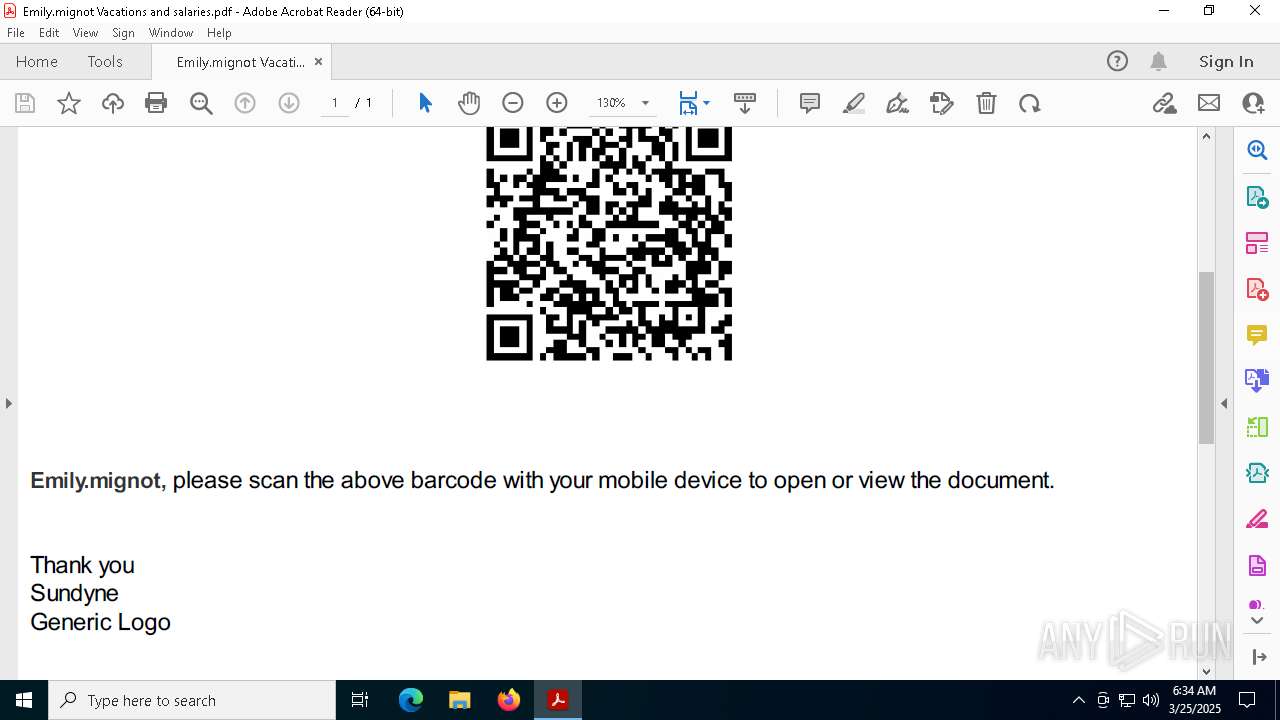Click the scroll up arrow of document
Viewport: 1280px width, 720px height.
[x=1206, y=137]
